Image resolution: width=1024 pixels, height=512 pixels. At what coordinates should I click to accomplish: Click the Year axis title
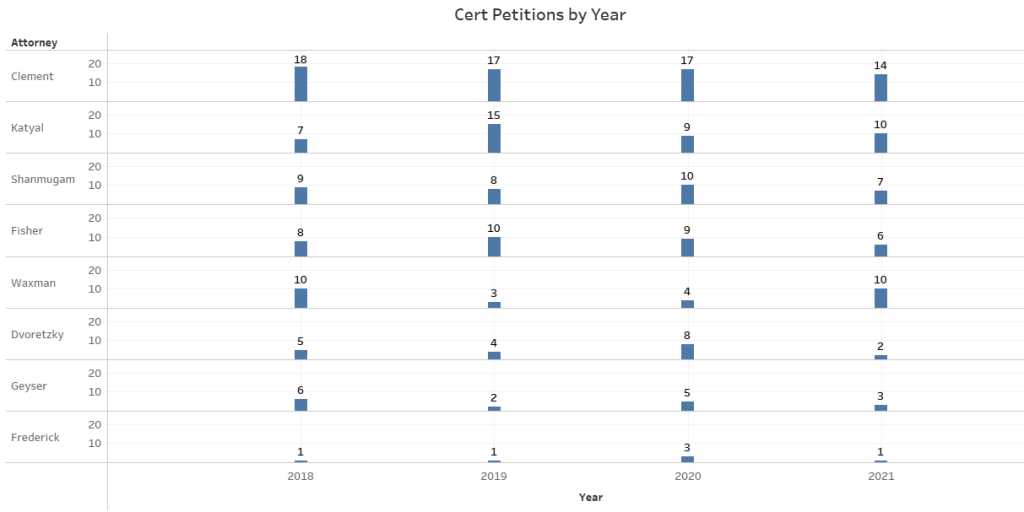(x=590, y=497)
